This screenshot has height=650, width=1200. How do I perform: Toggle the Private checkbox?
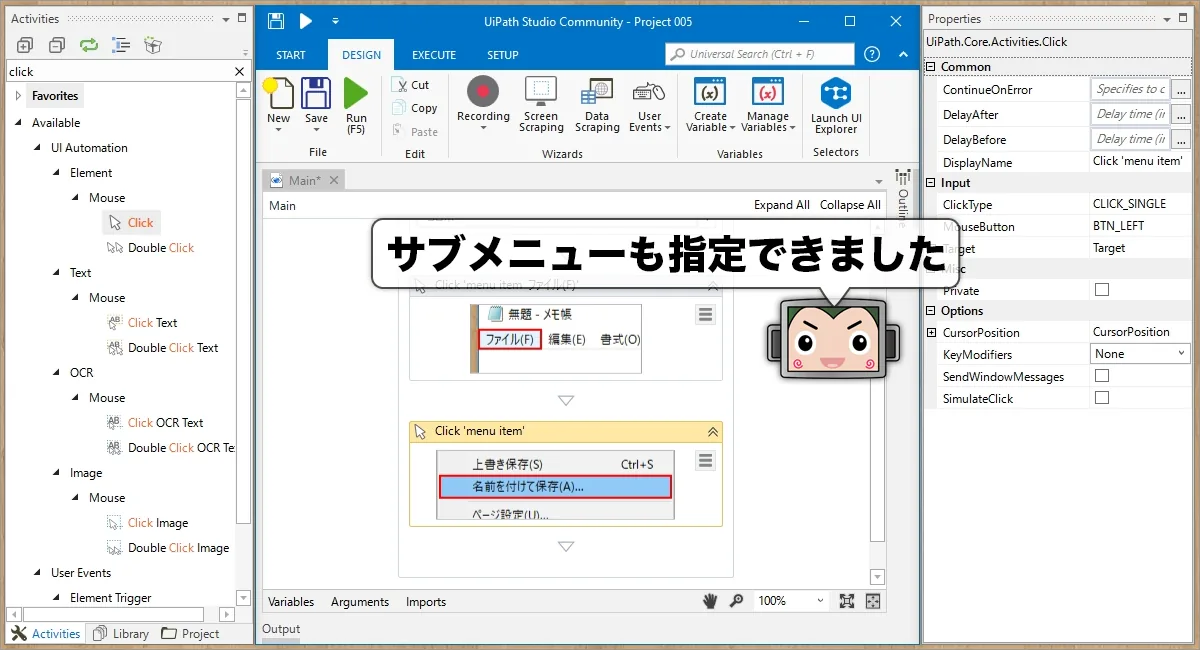pos(1102,290)
